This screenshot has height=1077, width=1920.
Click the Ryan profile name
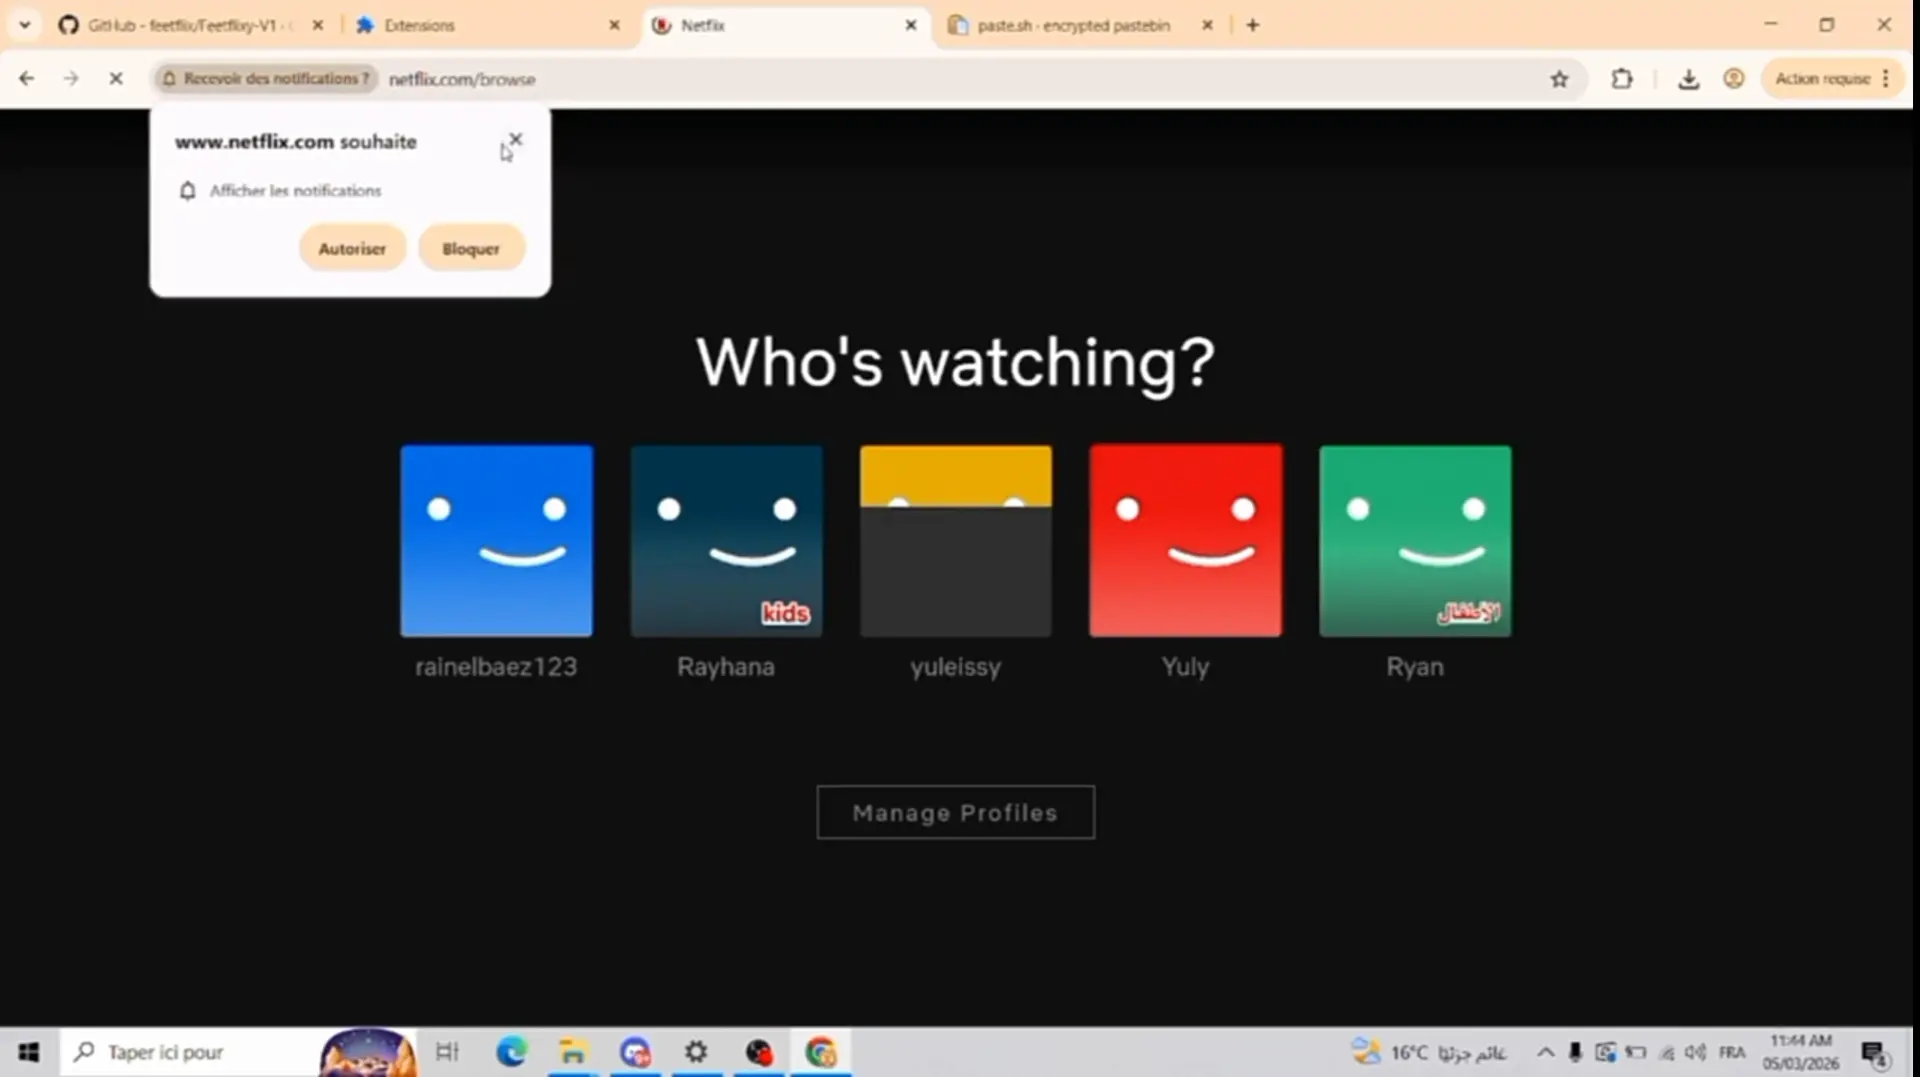coord(1415,667)
